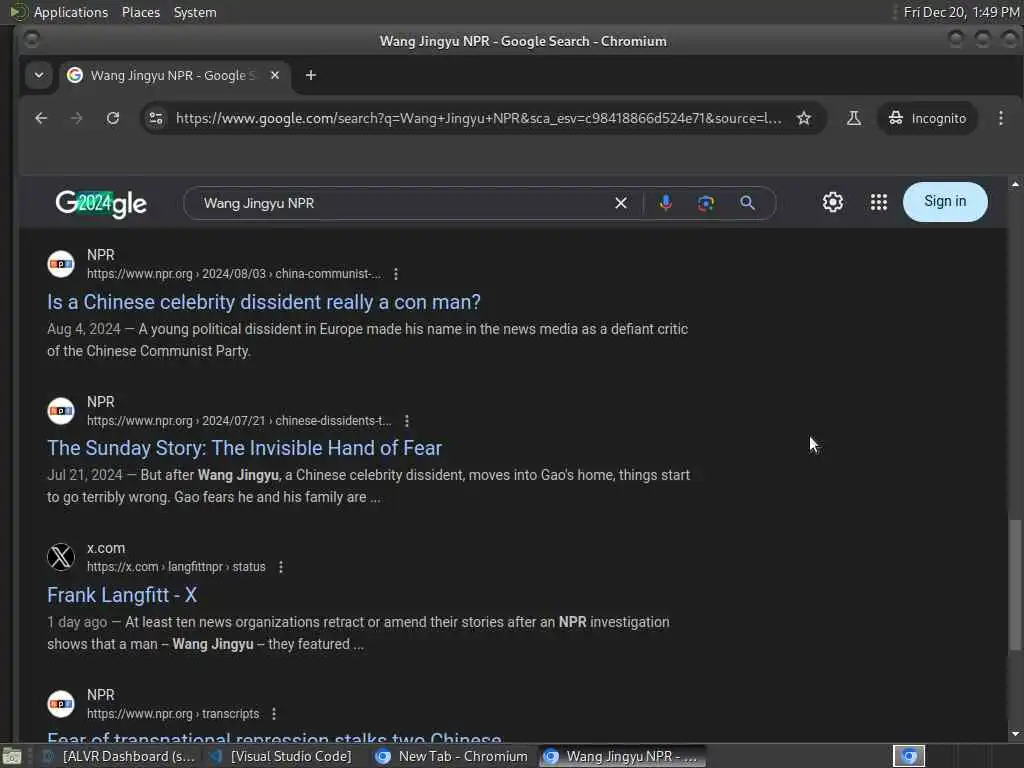The width and height of the screenshot is (1024, 768).
Task: Click the clock showing Fri Dec 20
Action: (961, 12)
